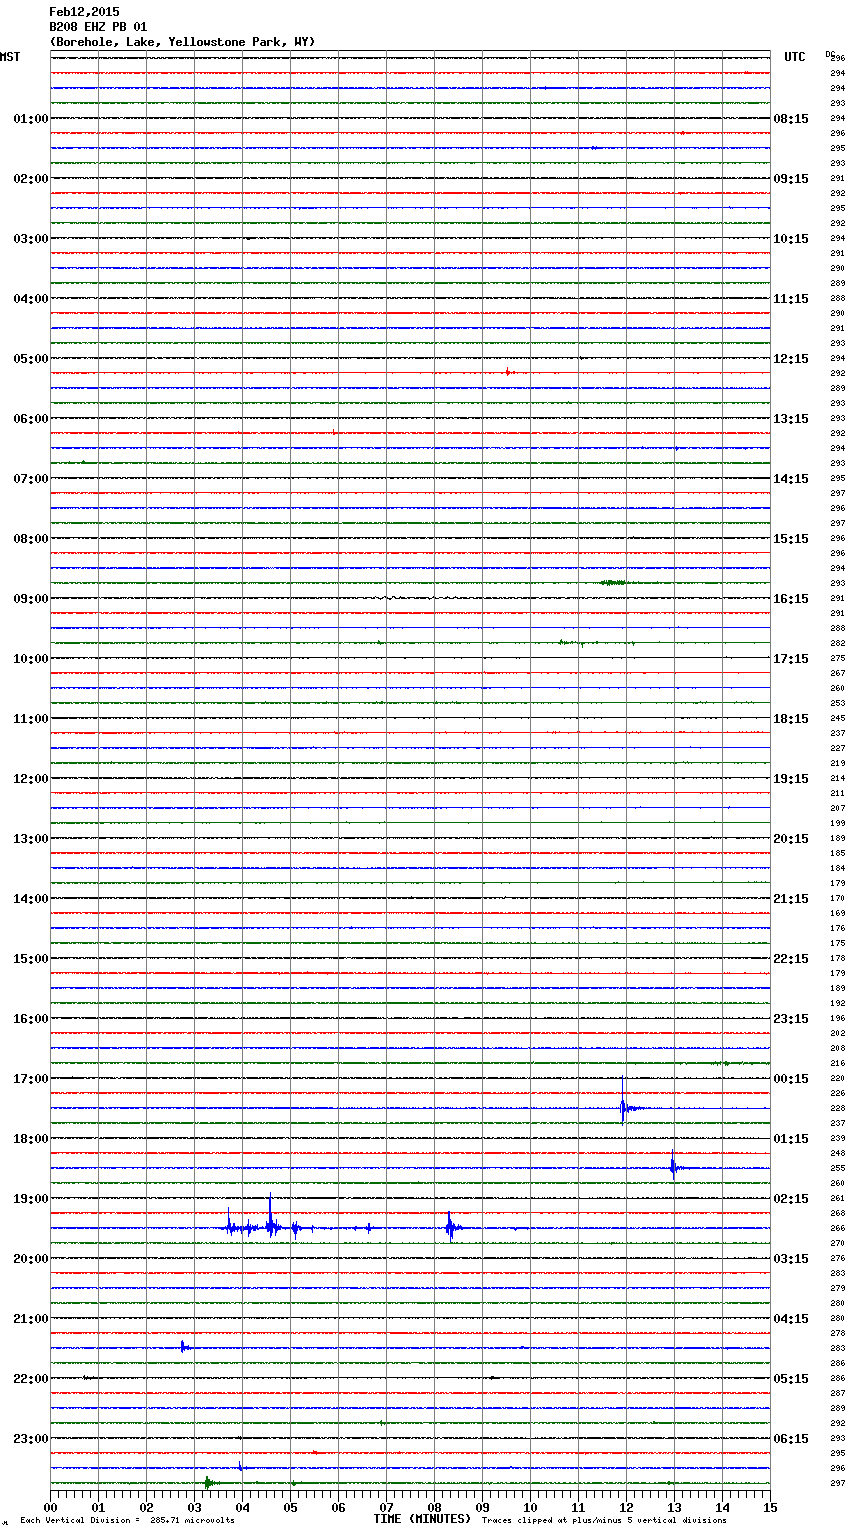Select the '11:00' MST time label
Screen dimensions: 850x1534
click(31, 719)
